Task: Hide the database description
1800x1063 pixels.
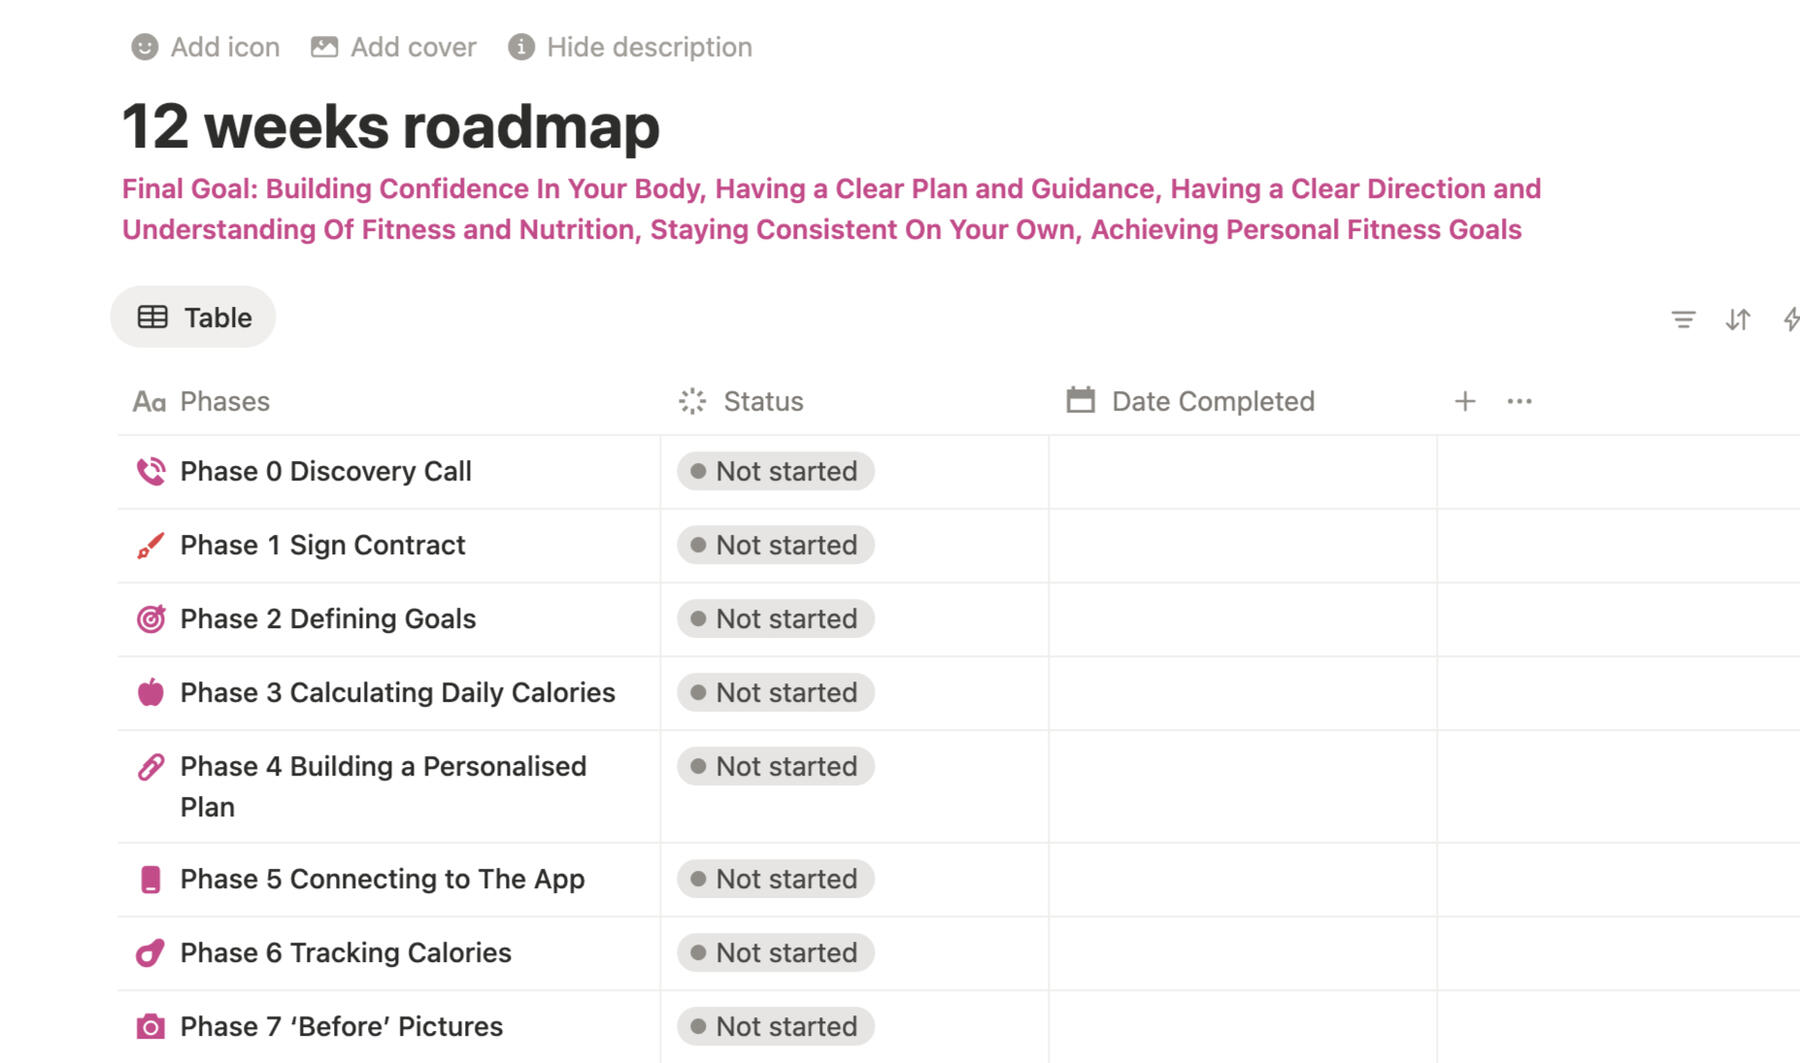Action: pyautogui.click(x=630, y=47)
